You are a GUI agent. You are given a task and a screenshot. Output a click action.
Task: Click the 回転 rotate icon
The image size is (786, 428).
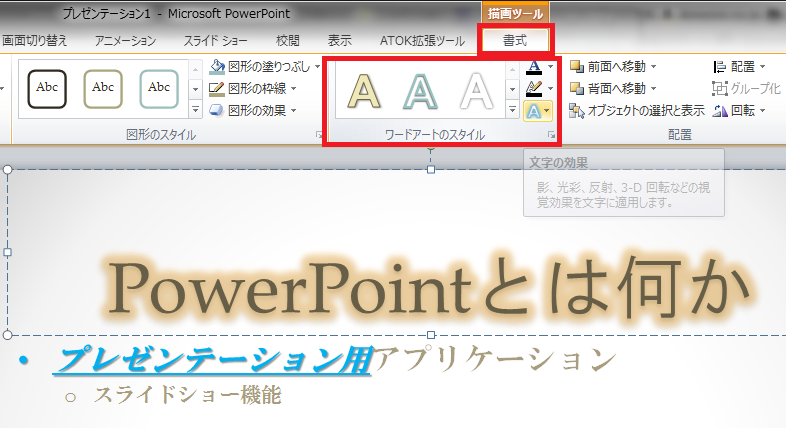720,110
